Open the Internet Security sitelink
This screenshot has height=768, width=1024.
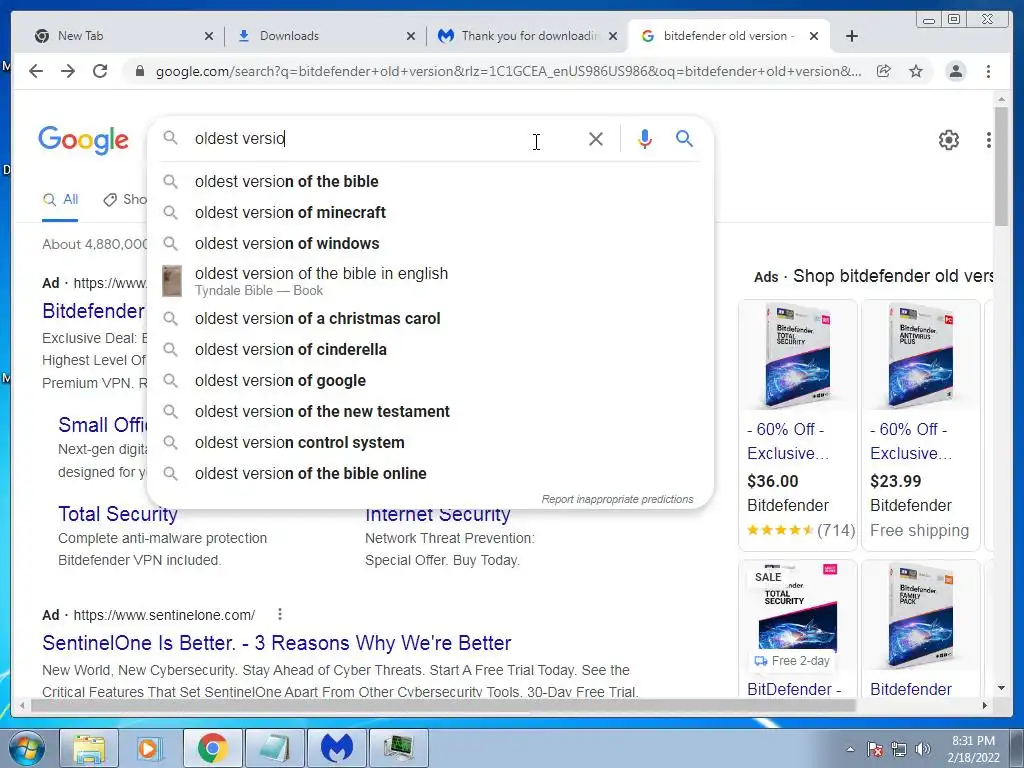[438, 515]
